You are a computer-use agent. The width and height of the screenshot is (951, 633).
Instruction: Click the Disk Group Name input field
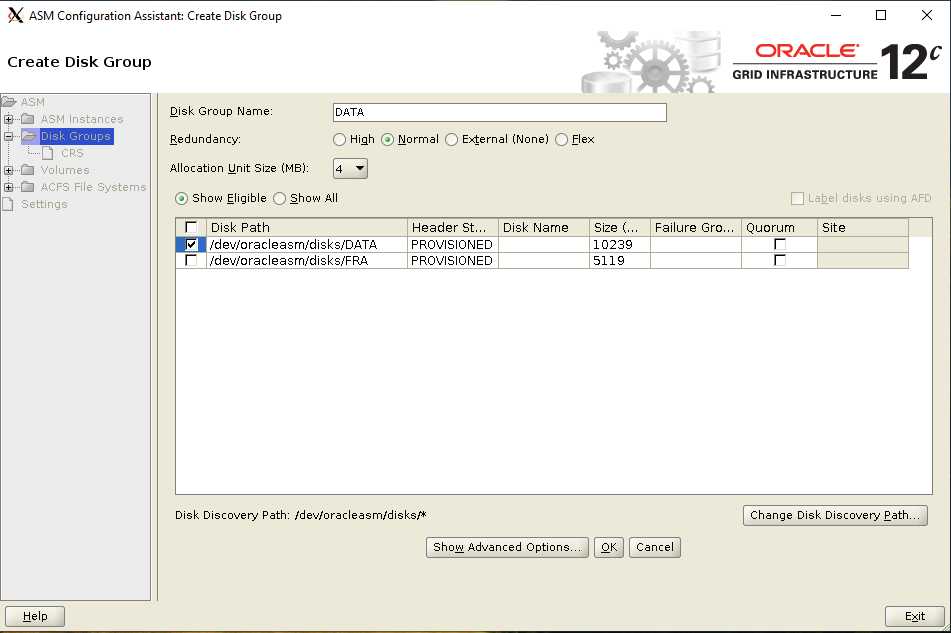tap(500, 112)
